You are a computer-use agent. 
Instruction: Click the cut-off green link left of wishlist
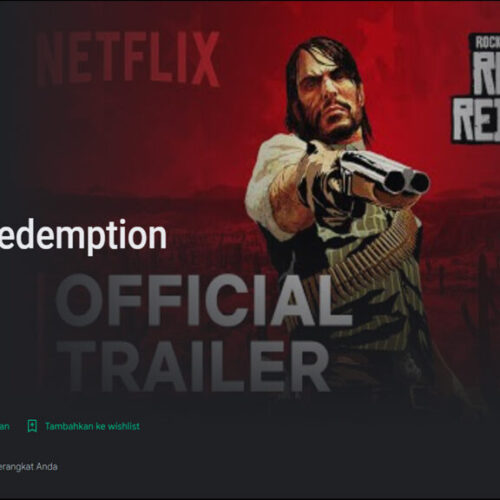5,426
